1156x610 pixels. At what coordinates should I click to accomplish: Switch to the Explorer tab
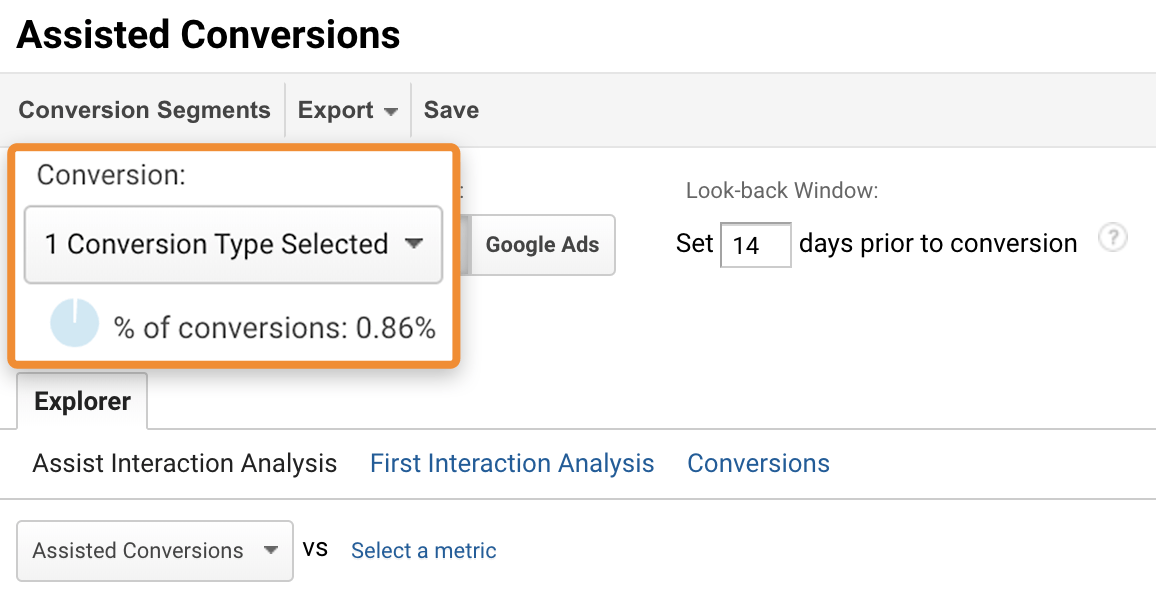click(x=82, y=401)
